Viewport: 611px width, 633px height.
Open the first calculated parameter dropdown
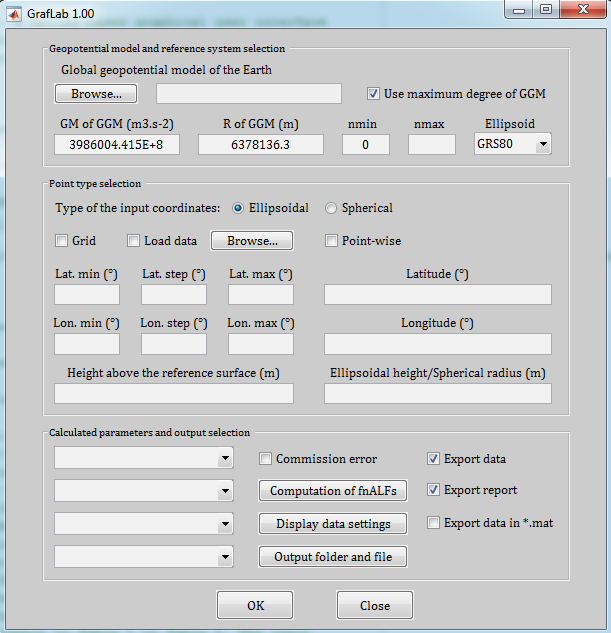(144, 458)
